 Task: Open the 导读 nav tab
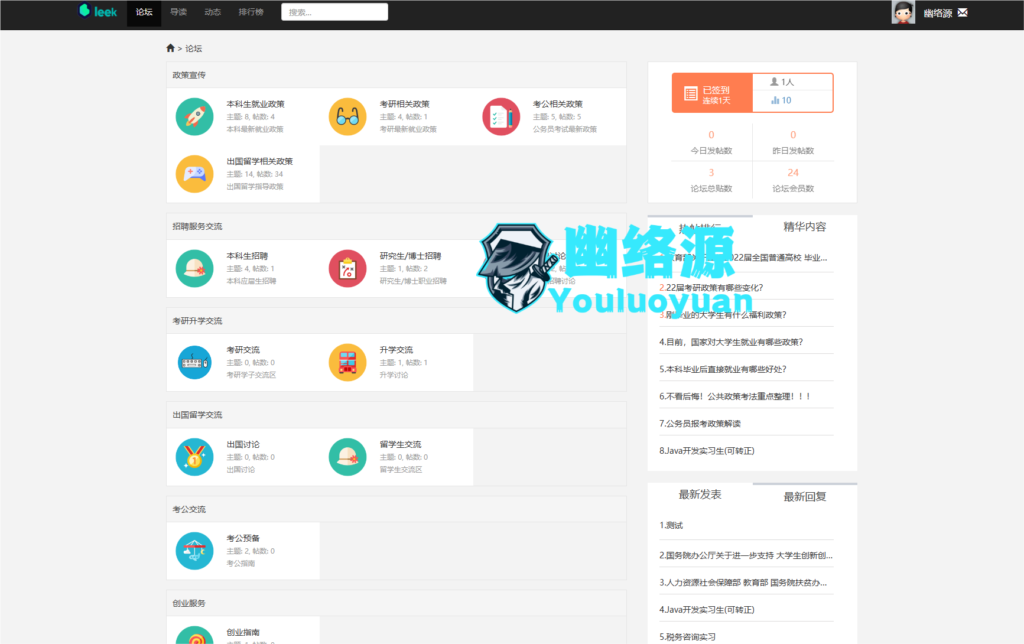[178, 12]
